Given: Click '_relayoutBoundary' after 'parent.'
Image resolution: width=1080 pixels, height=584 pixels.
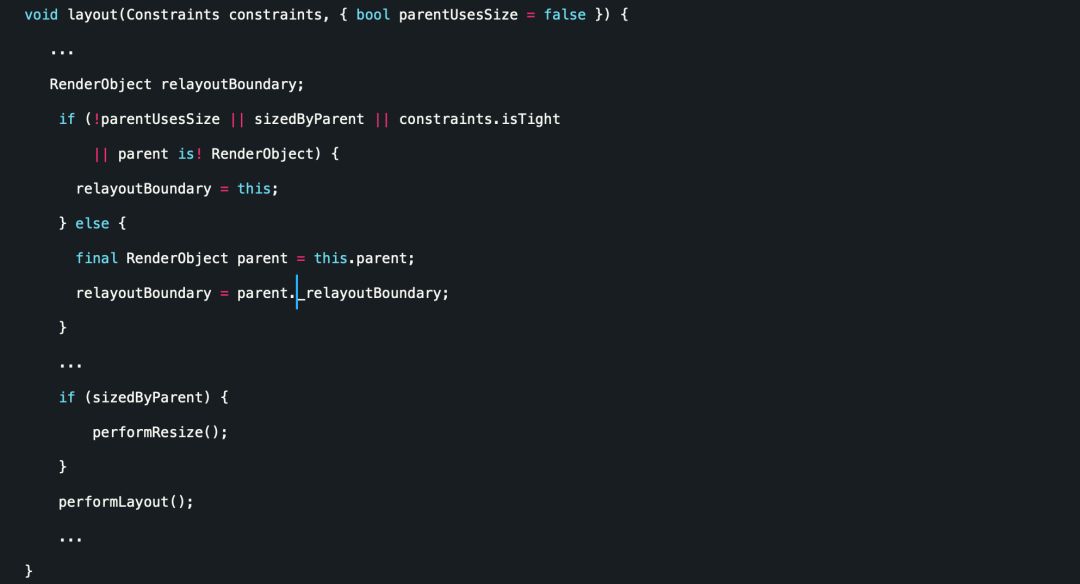Looking at the screenshot, I should pos(369,293).
